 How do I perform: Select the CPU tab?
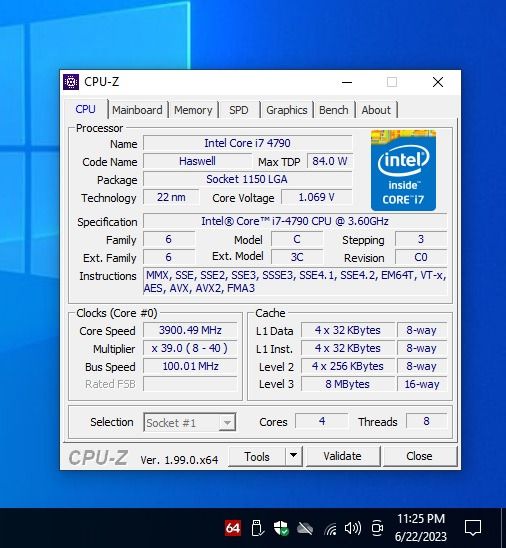tap(86, 109)
